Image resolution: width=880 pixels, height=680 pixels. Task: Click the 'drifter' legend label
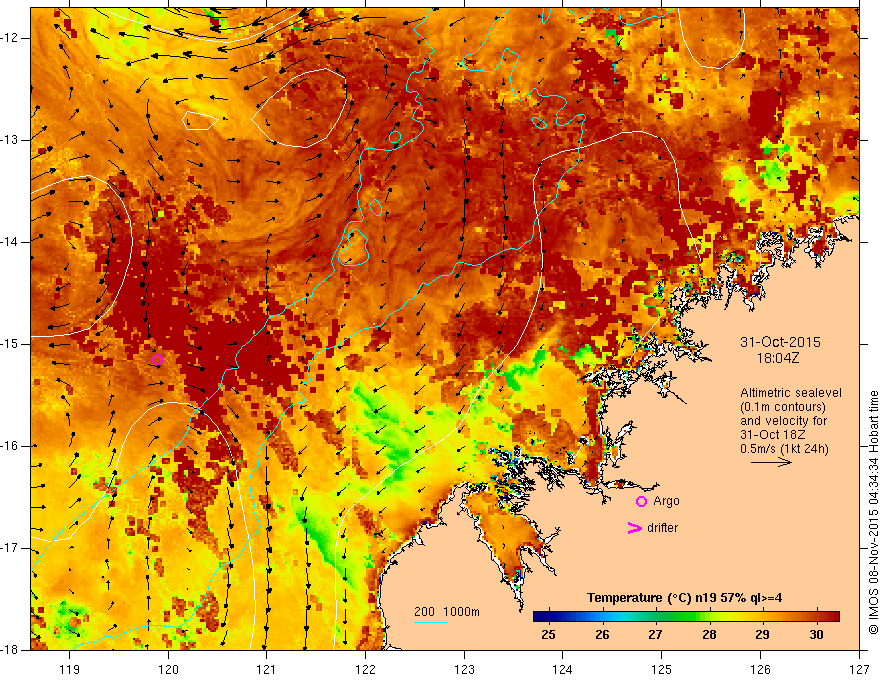pyautogui.click(x=662, y=528)
